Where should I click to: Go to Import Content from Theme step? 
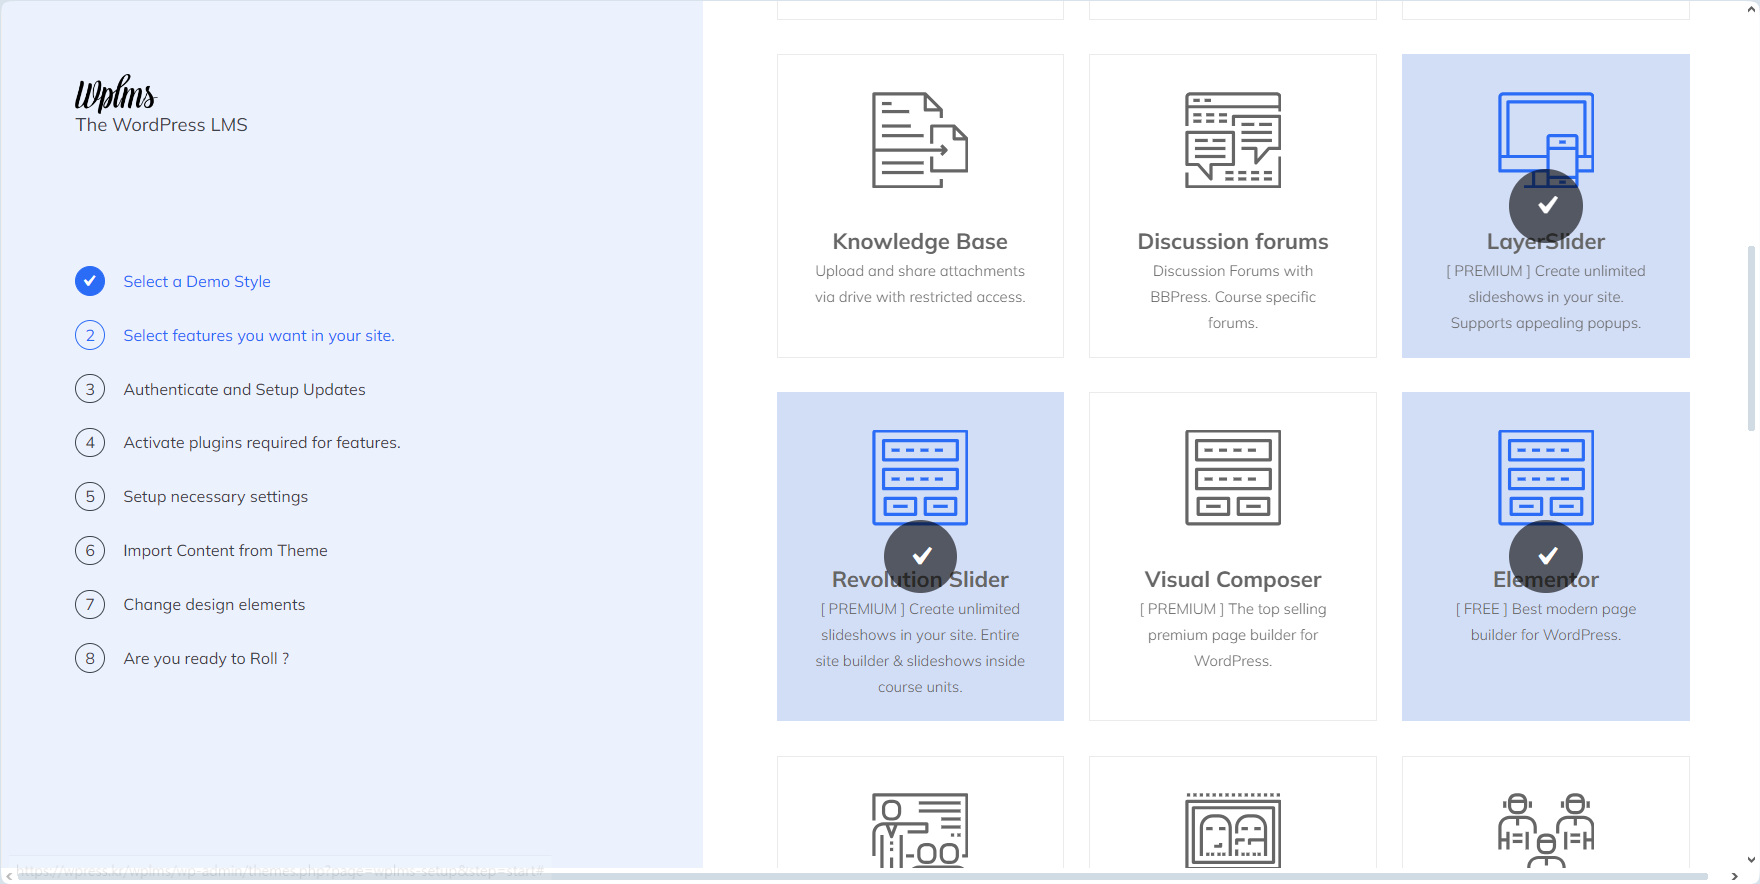click(225, 550)
